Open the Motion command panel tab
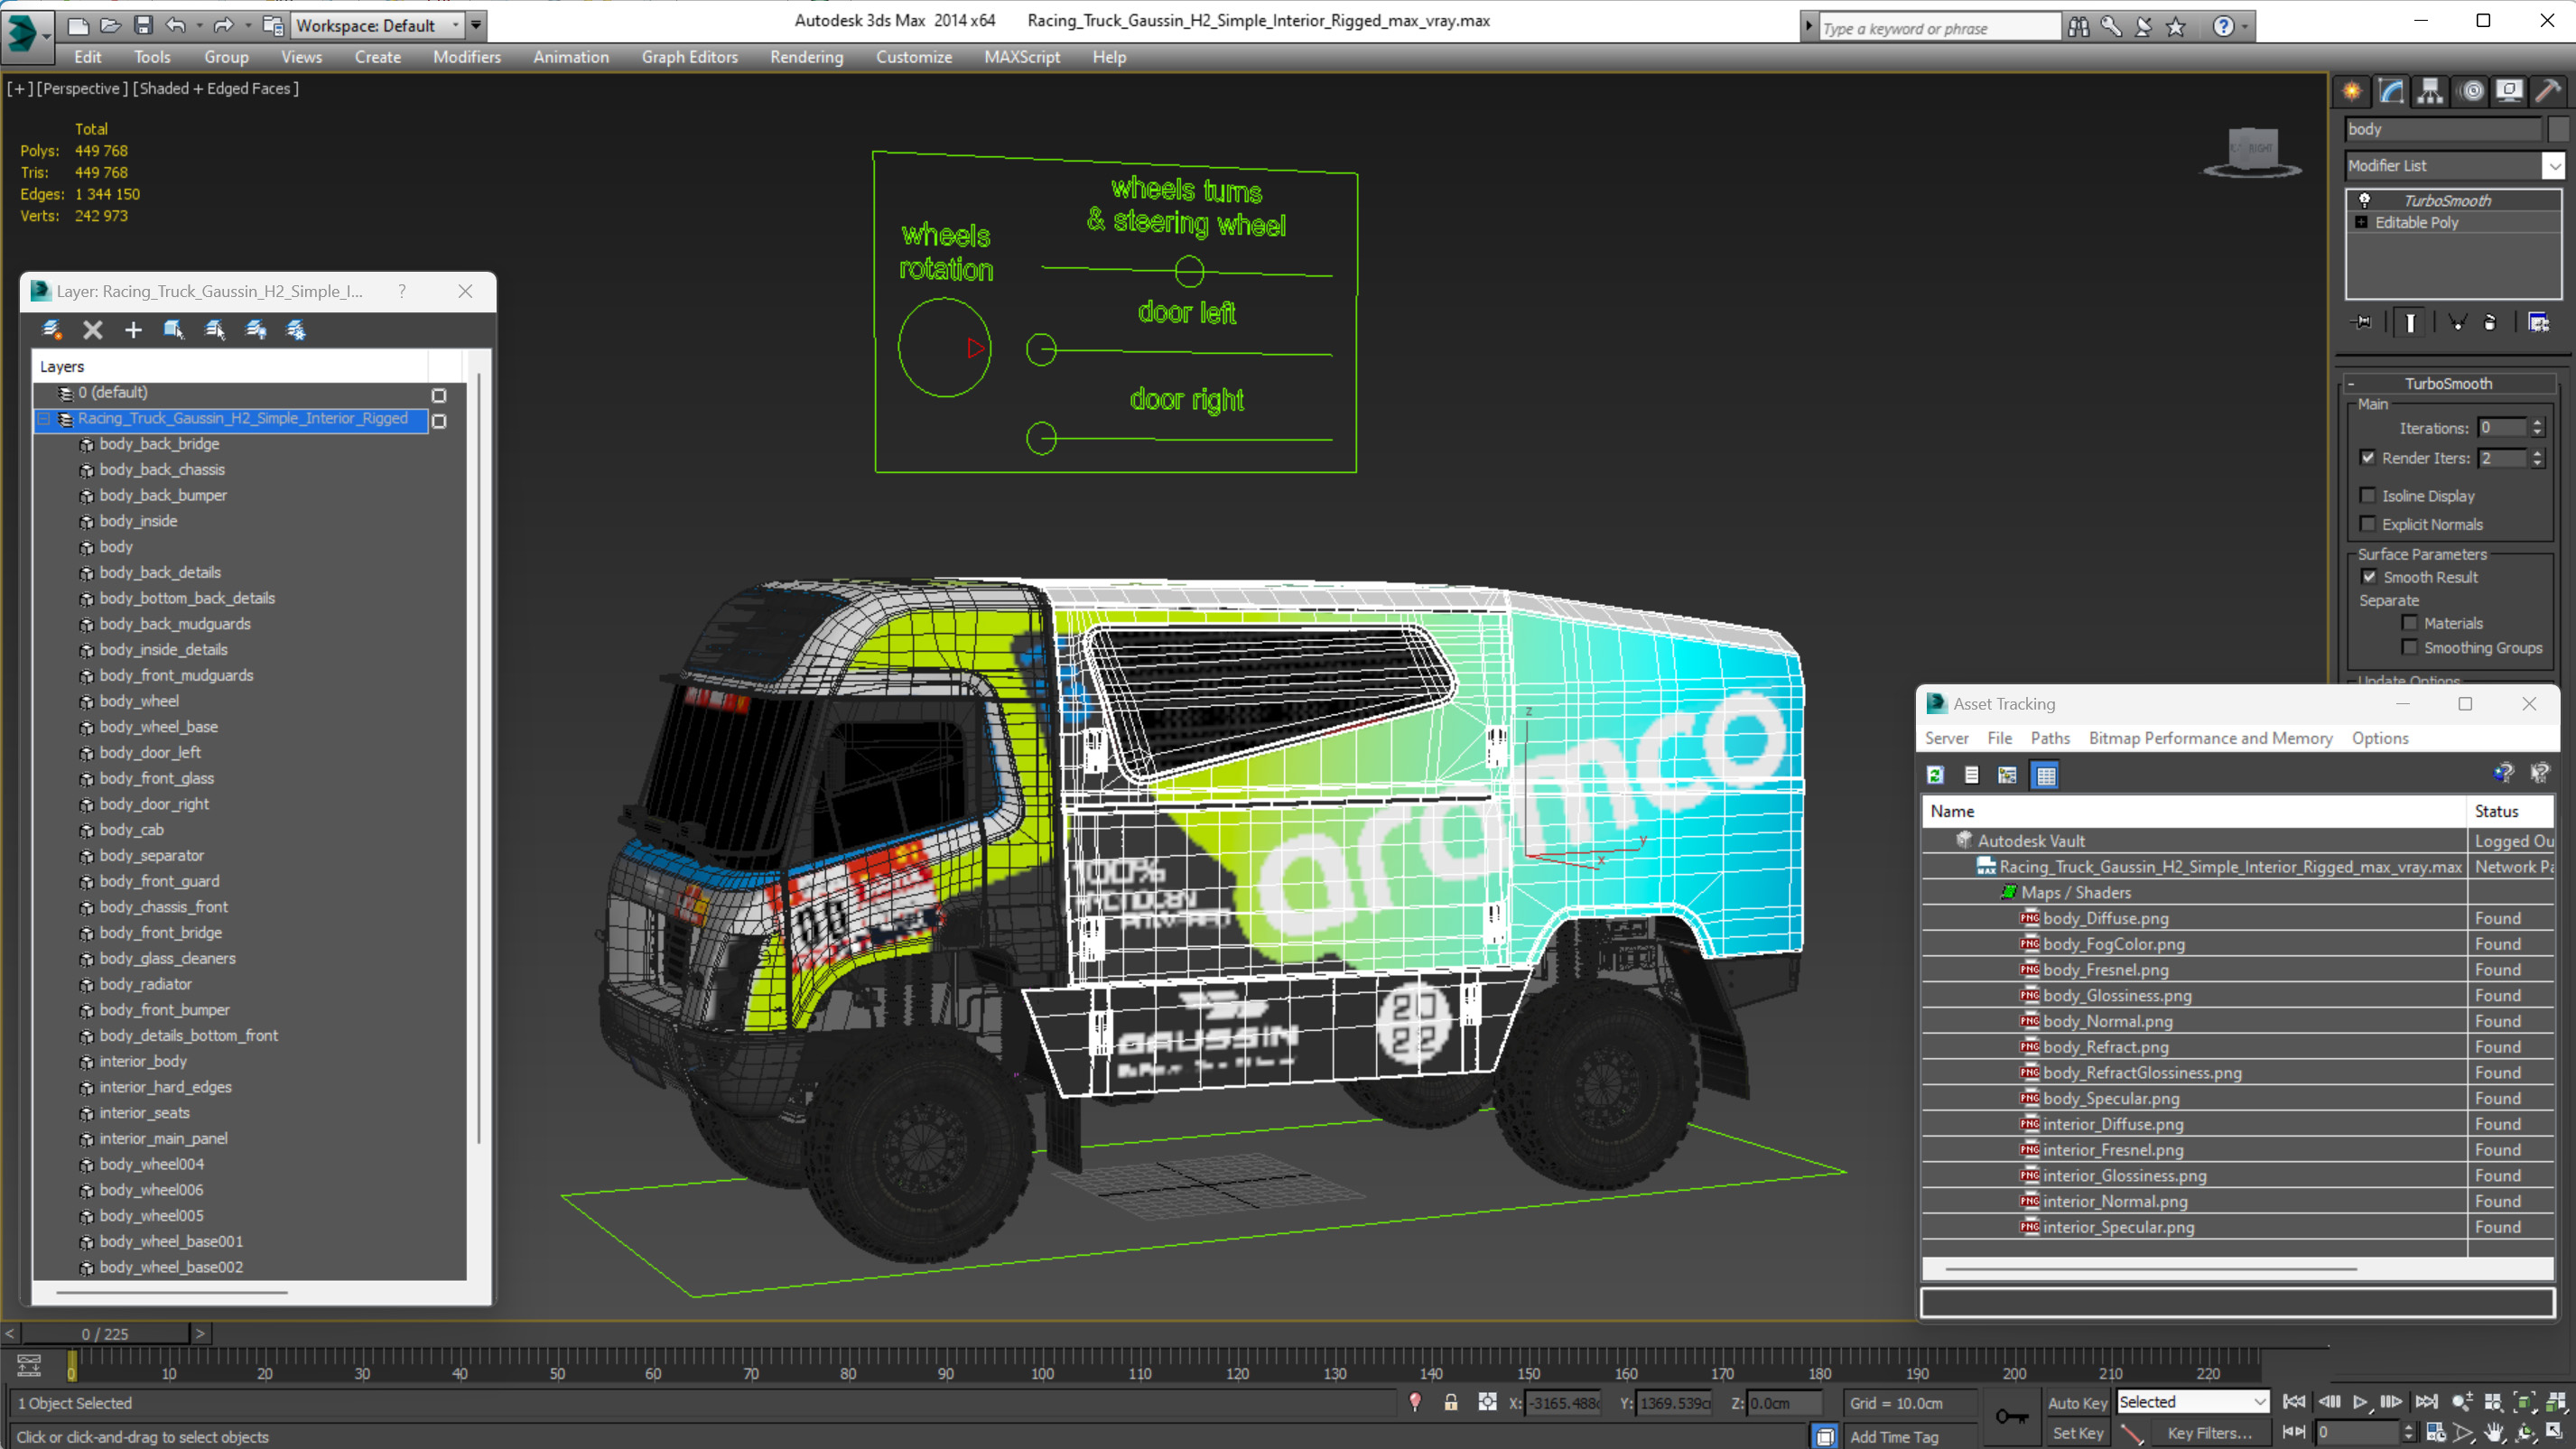The image size is (2576, 1449). [x=2472, y=91]
